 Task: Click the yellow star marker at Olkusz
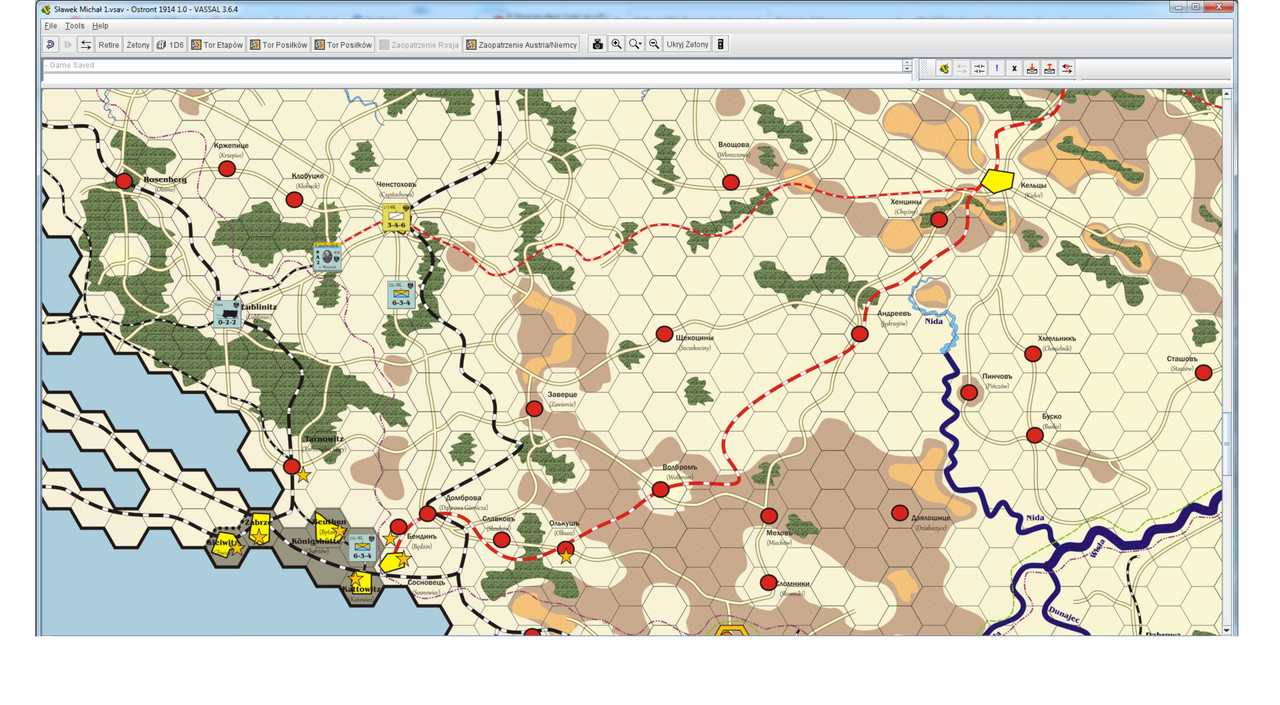click(x=567, y=557)
